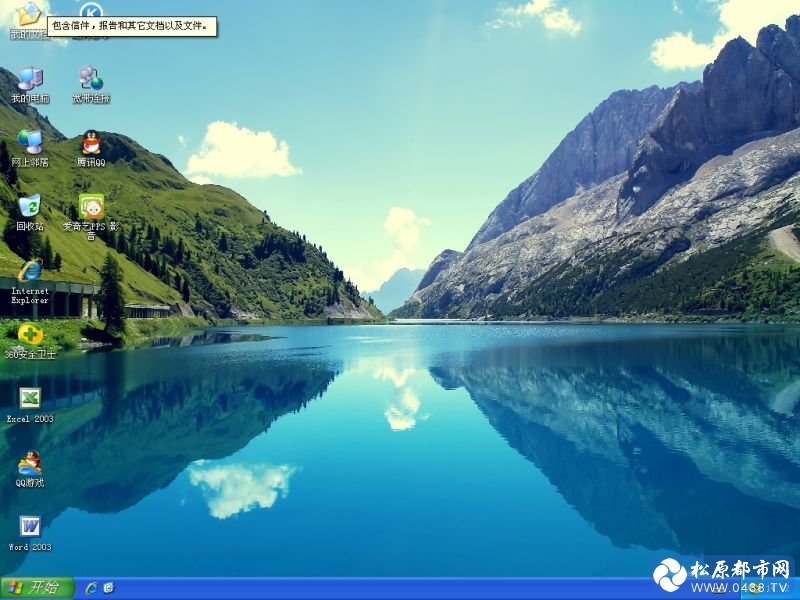
Task: Open the 开始 start menu
Action: point(37,588)
